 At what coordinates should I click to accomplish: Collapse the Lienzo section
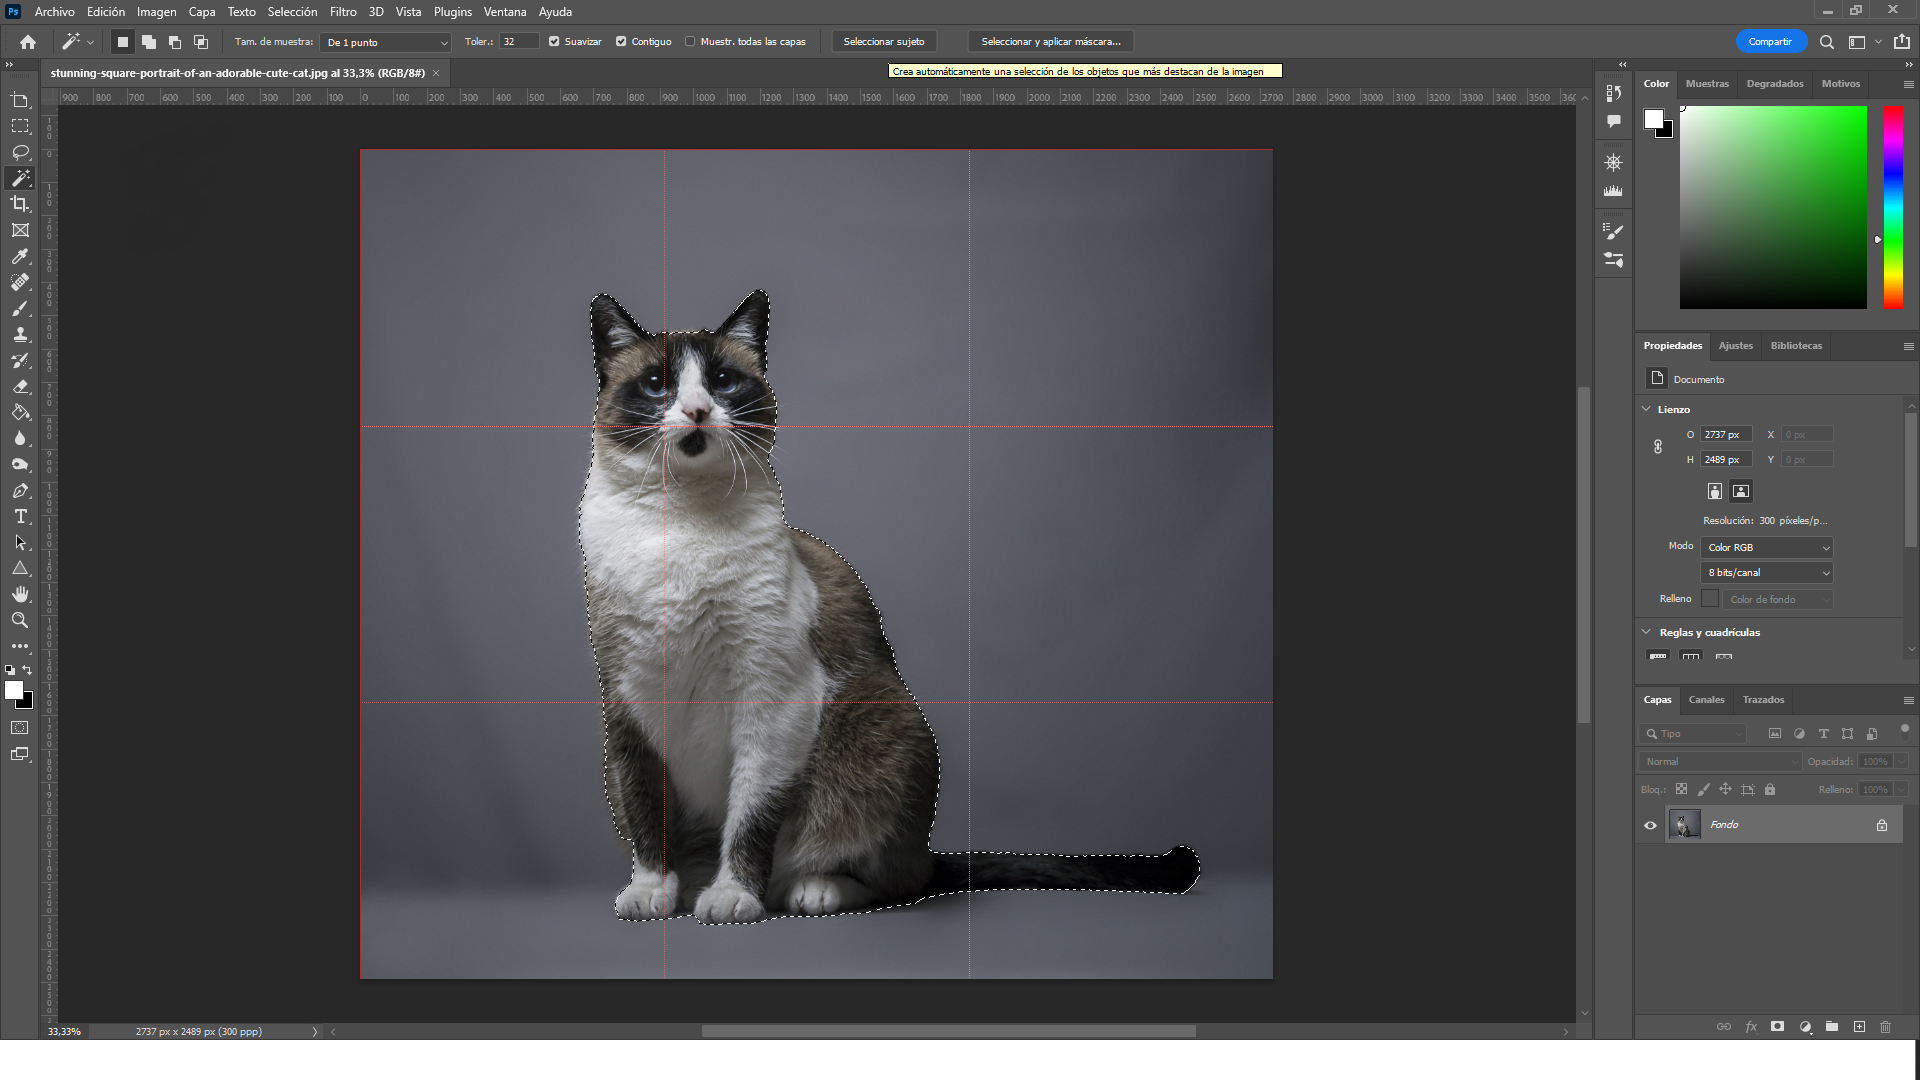tap(1647, 409)
